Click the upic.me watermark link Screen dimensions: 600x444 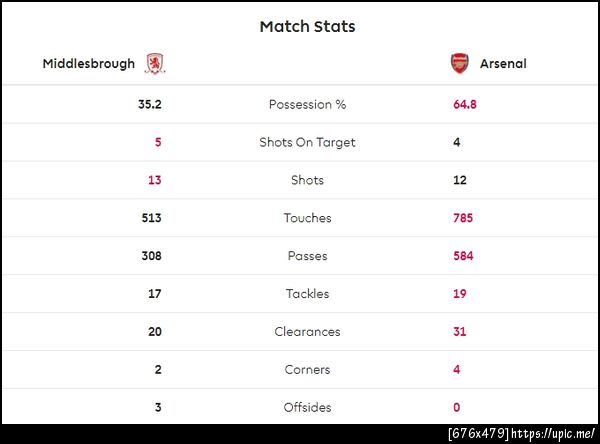point(555,433)
